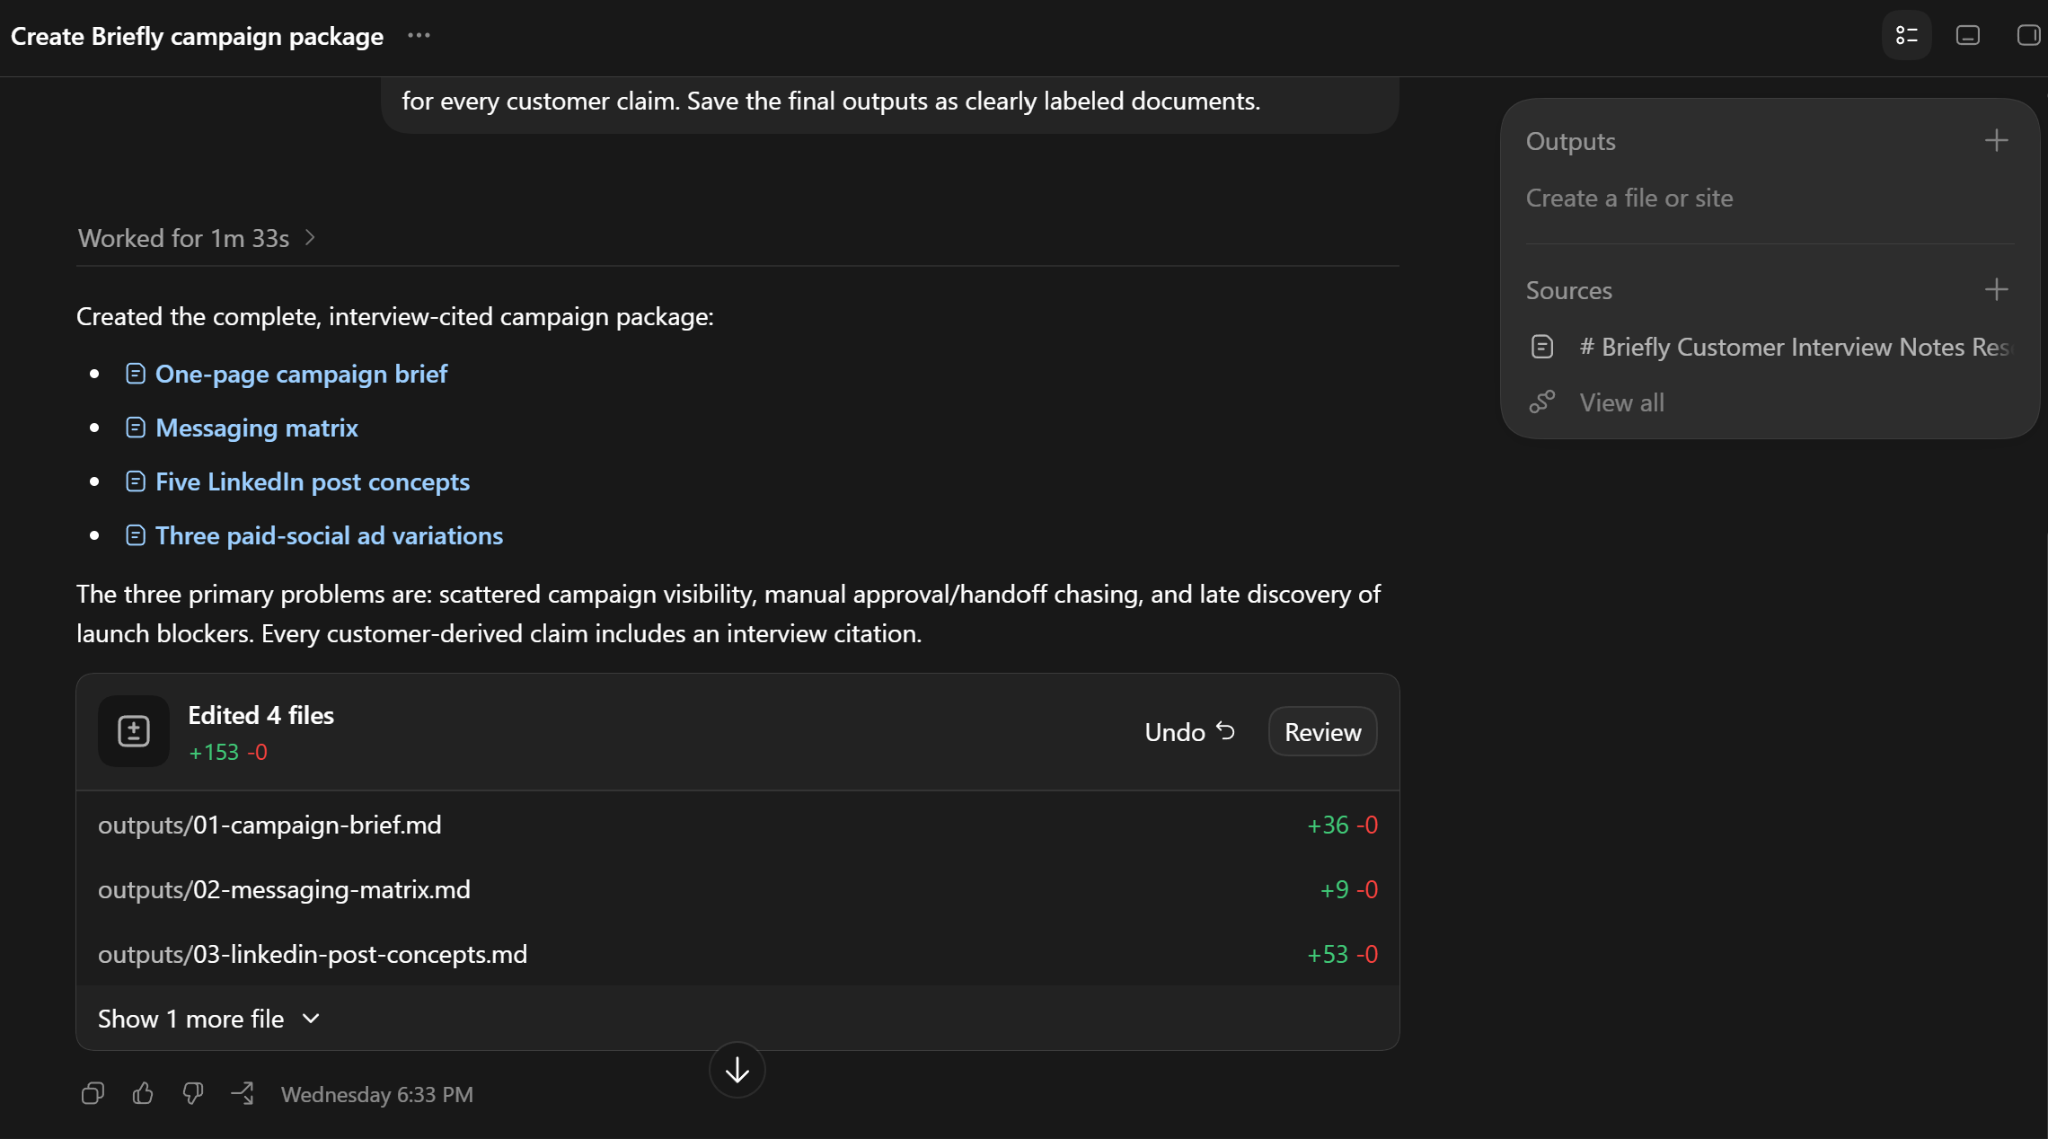Review the edited files
Screen dimensions: 2048x1139
tap(1322, 732)
